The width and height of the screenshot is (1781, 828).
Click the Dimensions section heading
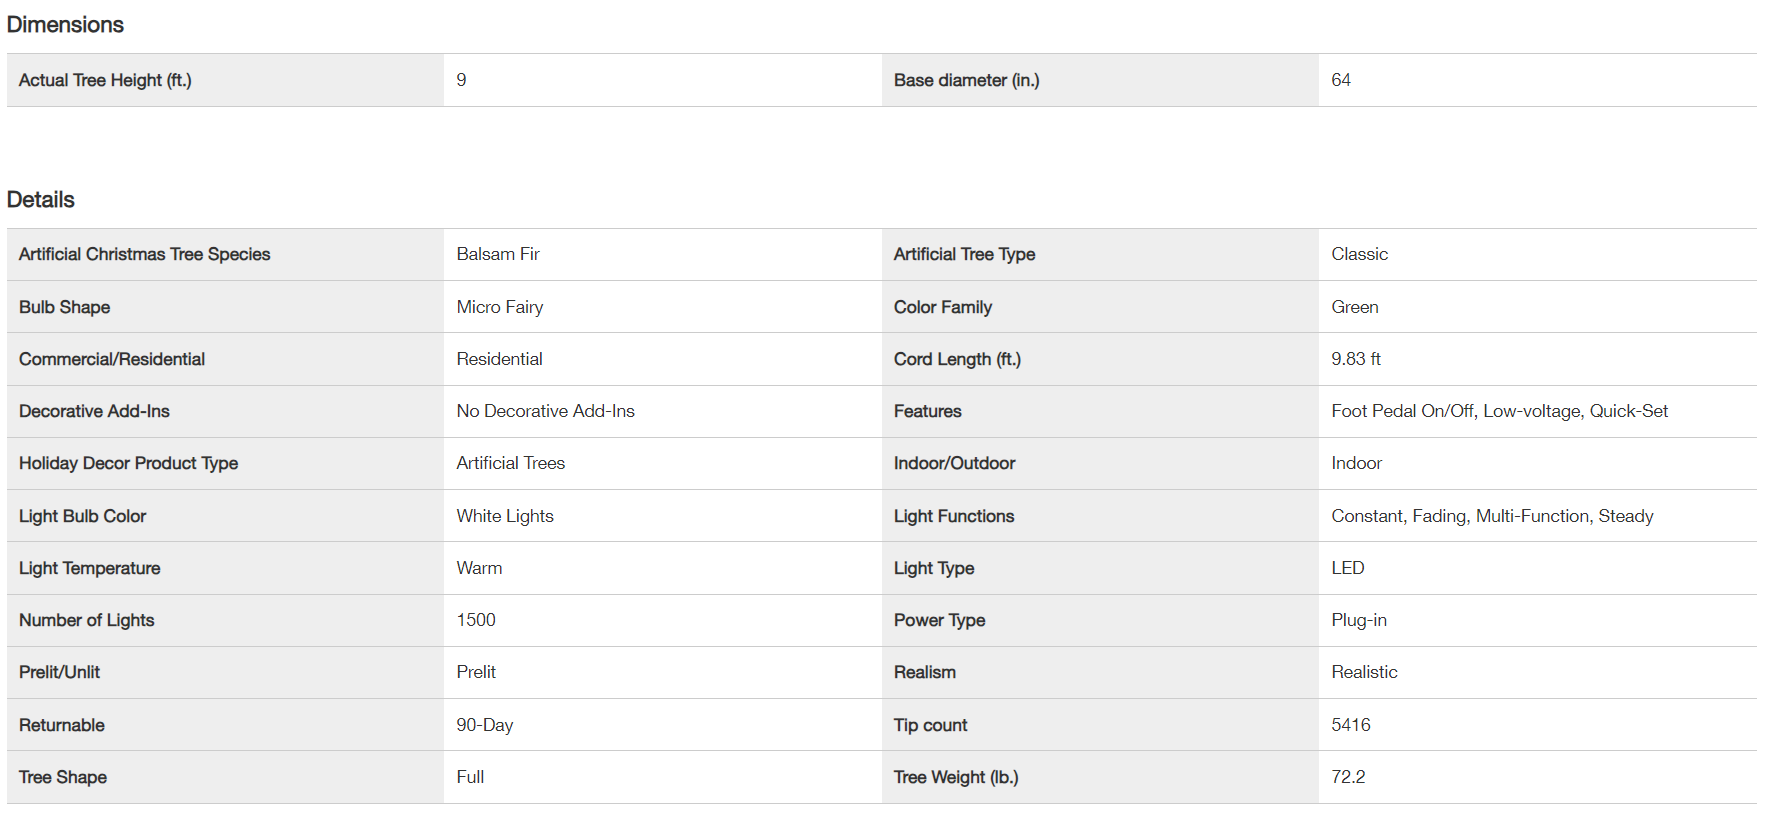(x=65, y=25)
